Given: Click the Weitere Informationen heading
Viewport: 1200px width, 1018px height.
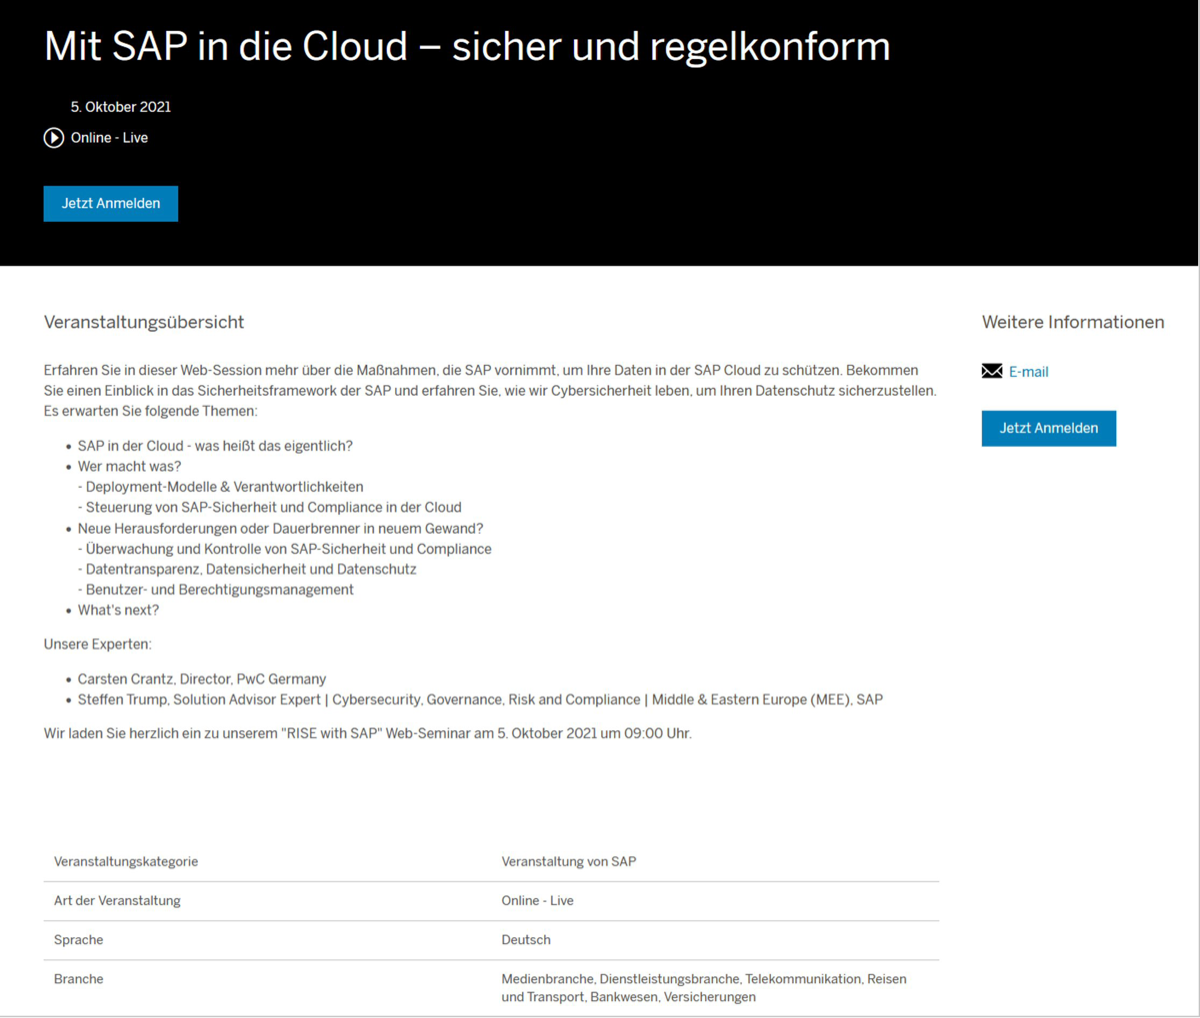Looking at the screenshot, I should click(1073, 322).
